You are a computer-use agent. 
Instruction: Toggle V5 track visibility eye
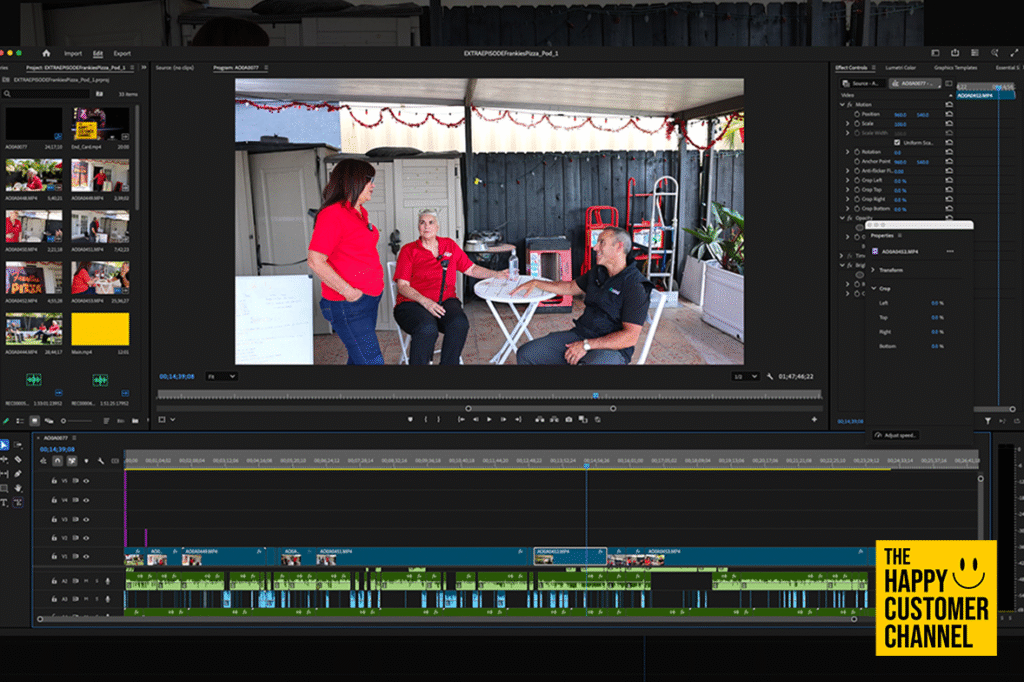point(86,481)
